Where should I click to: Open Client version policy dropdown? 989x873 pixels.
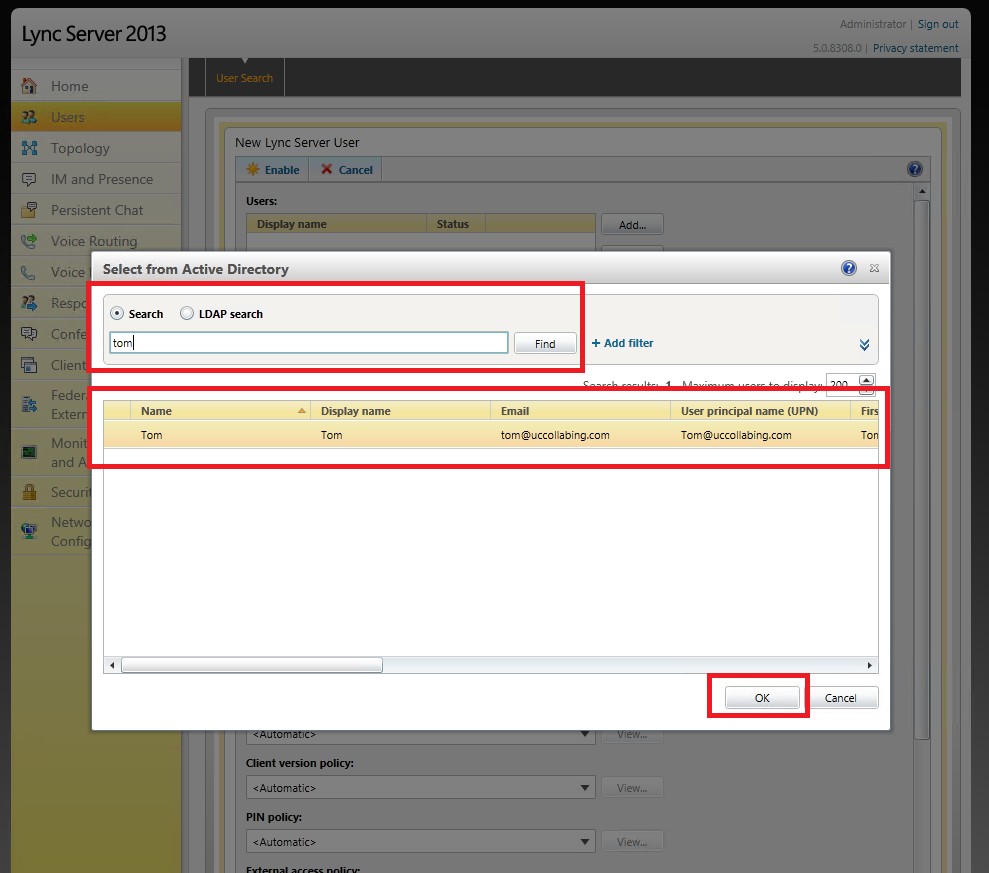coord(585,788)
